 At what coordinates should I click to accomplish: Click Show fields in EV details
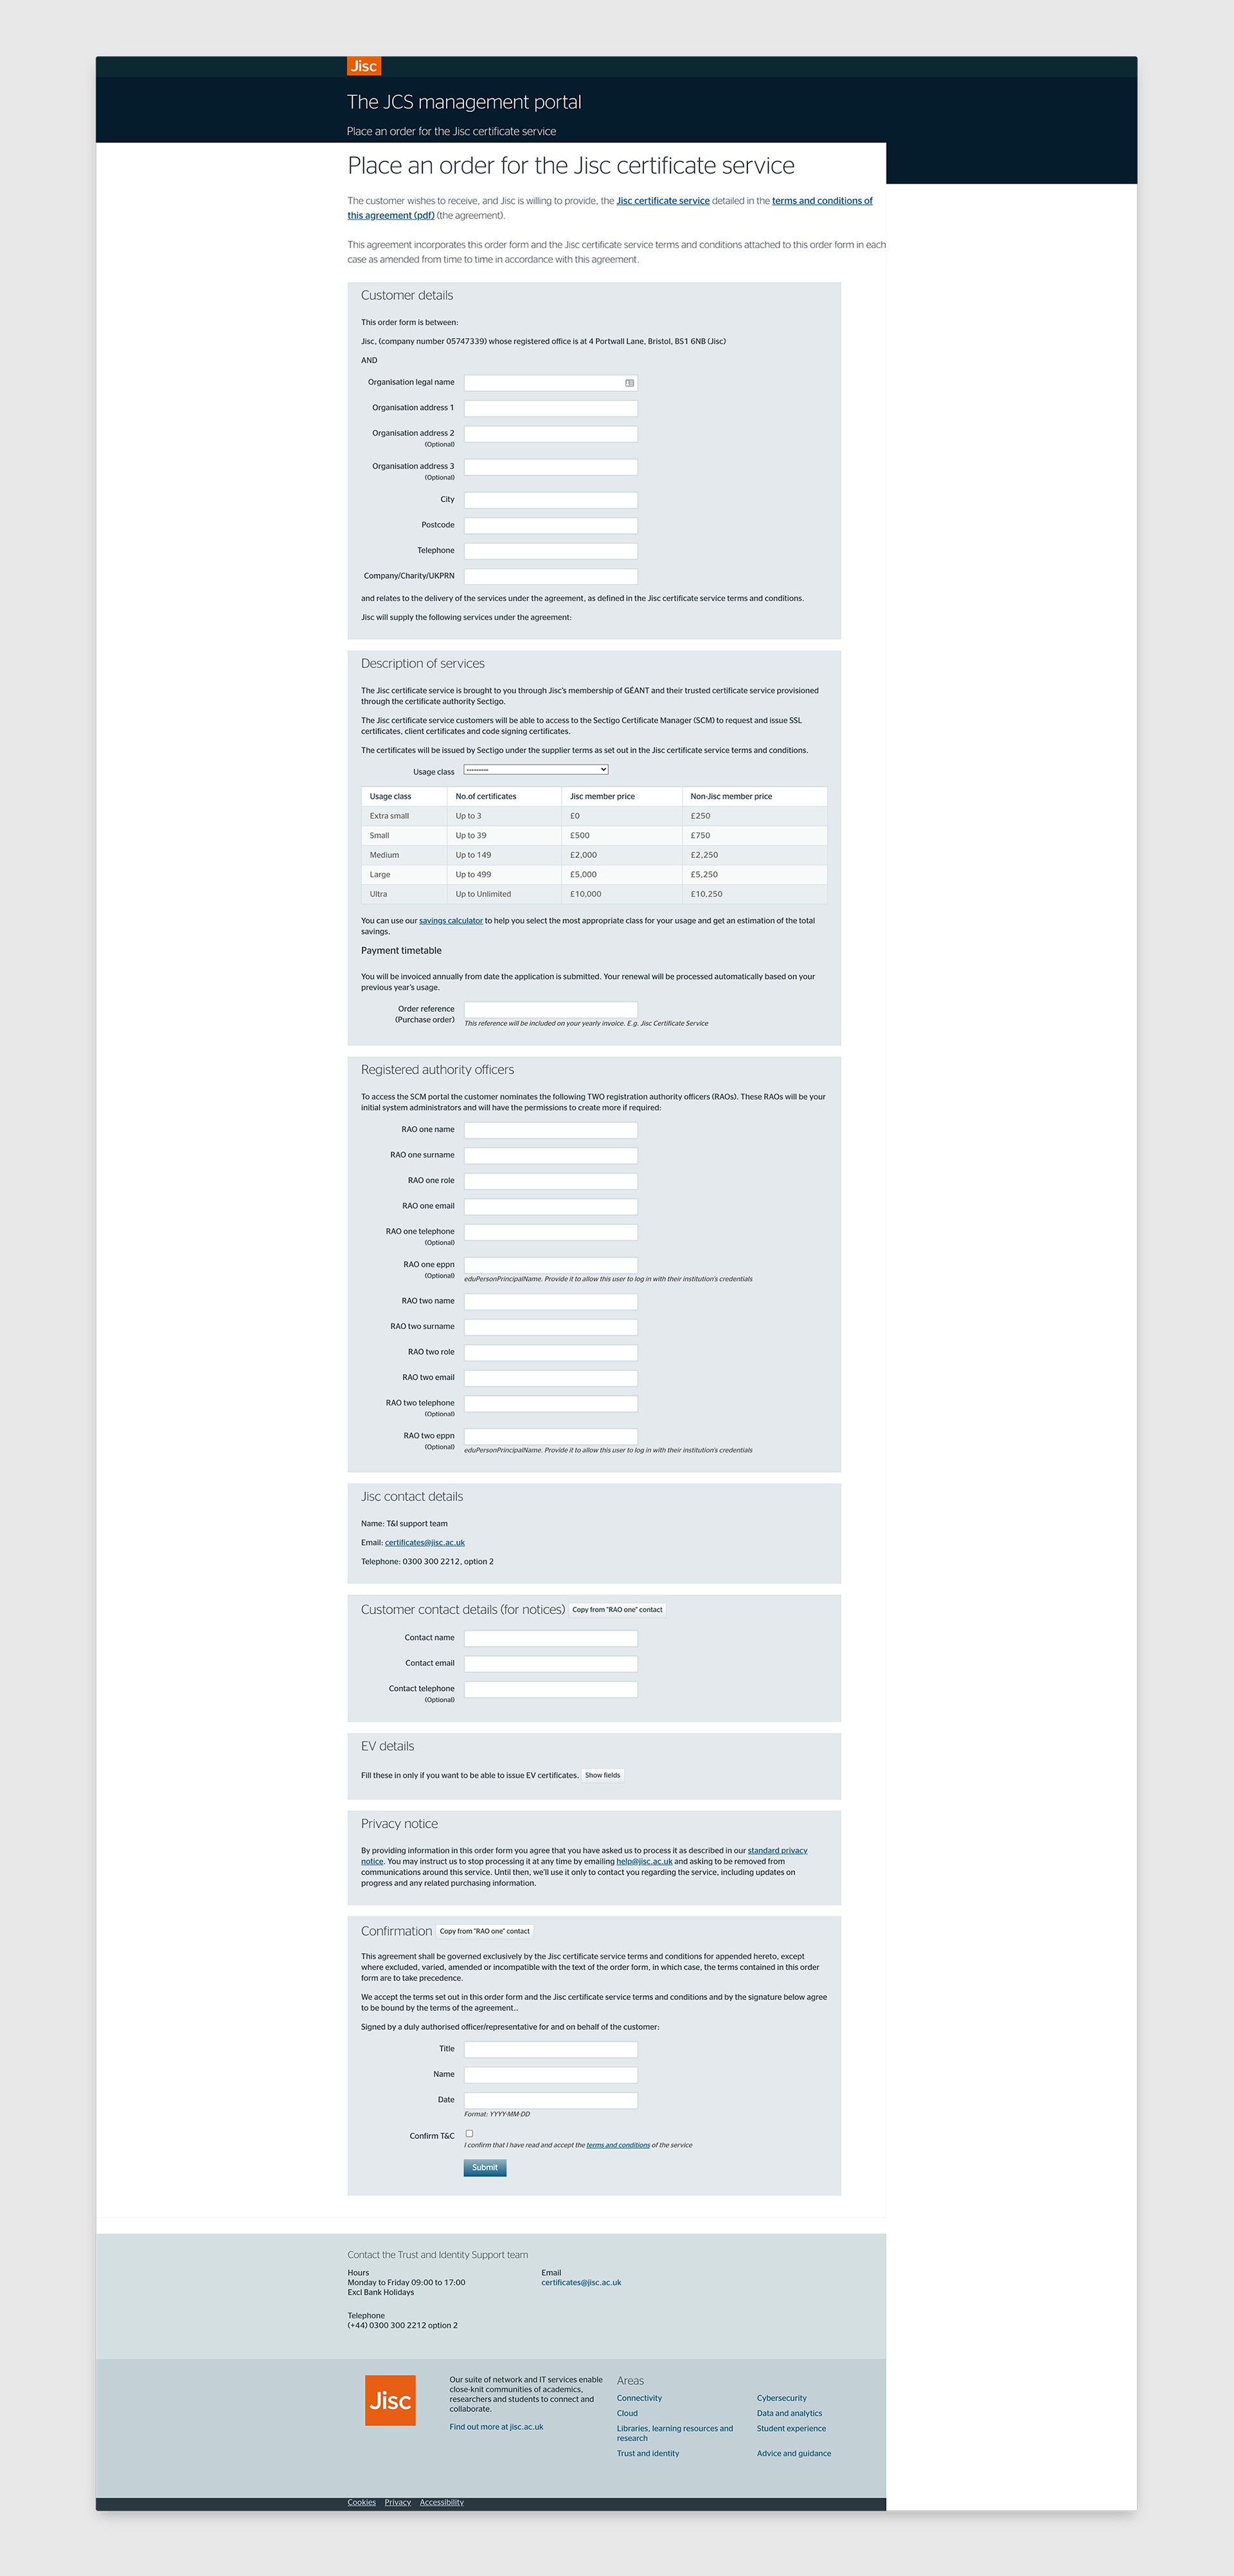click(x=603, y=1775)
